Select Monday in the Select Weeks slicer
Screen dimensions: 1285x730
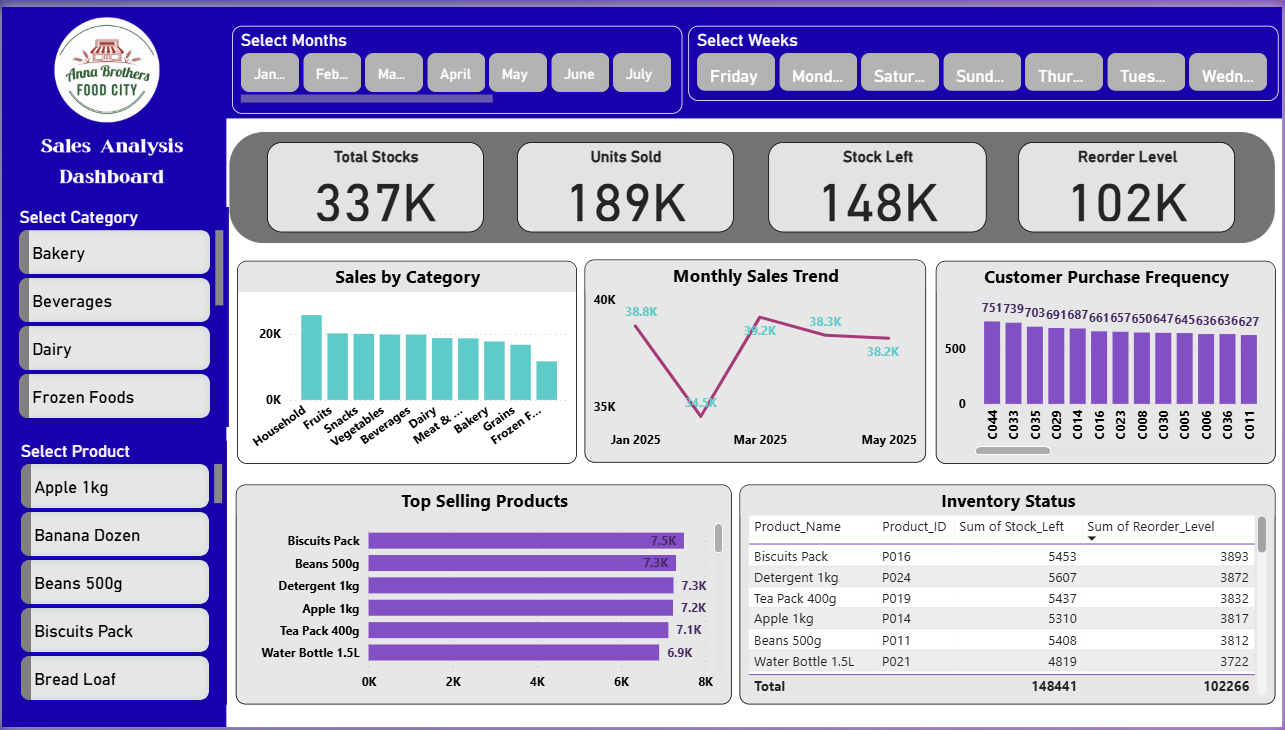pos(817,72)
